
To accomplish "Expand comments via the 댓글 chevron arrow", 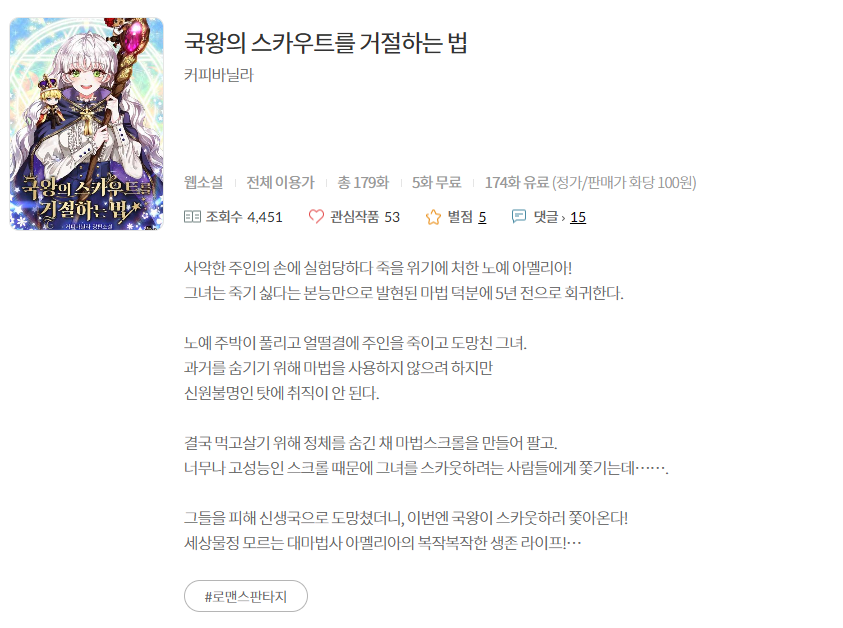I will [563, 218].
